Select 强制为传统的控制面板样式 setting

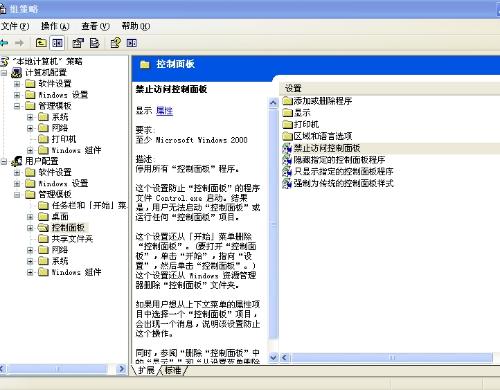coord(343,183)
